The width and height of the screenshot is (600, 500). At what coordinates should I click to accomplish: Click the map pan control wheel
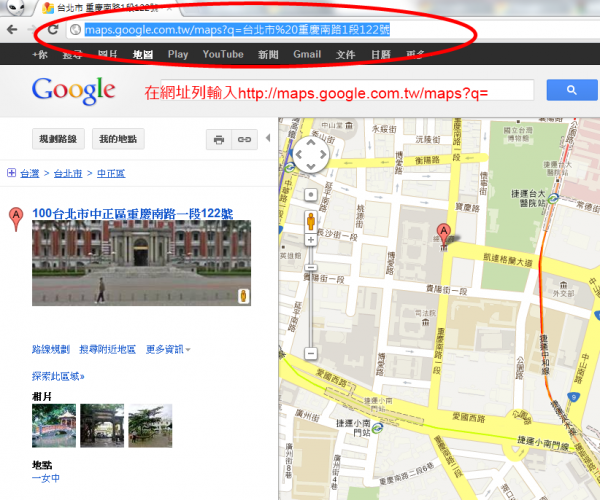pos(310,154)
